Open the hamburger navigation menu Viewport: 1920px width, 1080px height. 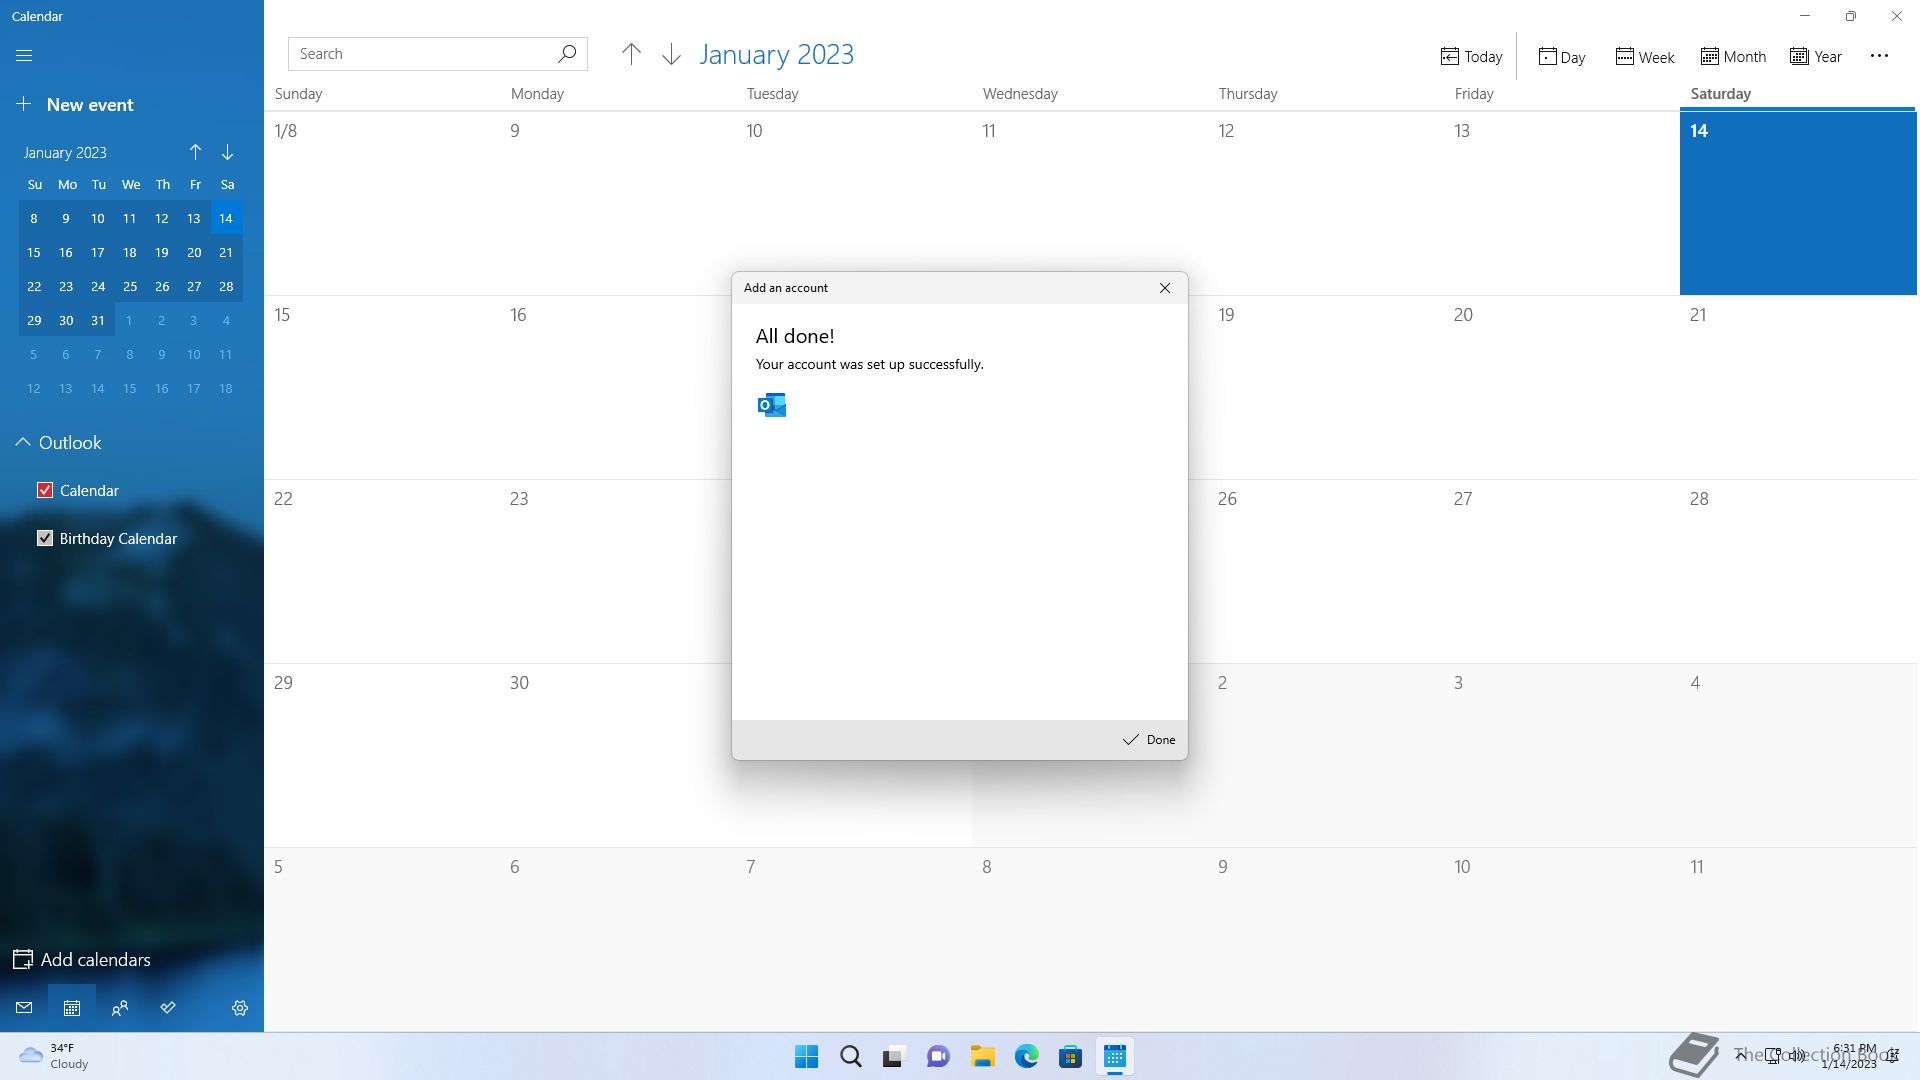(x=24, y=56)
